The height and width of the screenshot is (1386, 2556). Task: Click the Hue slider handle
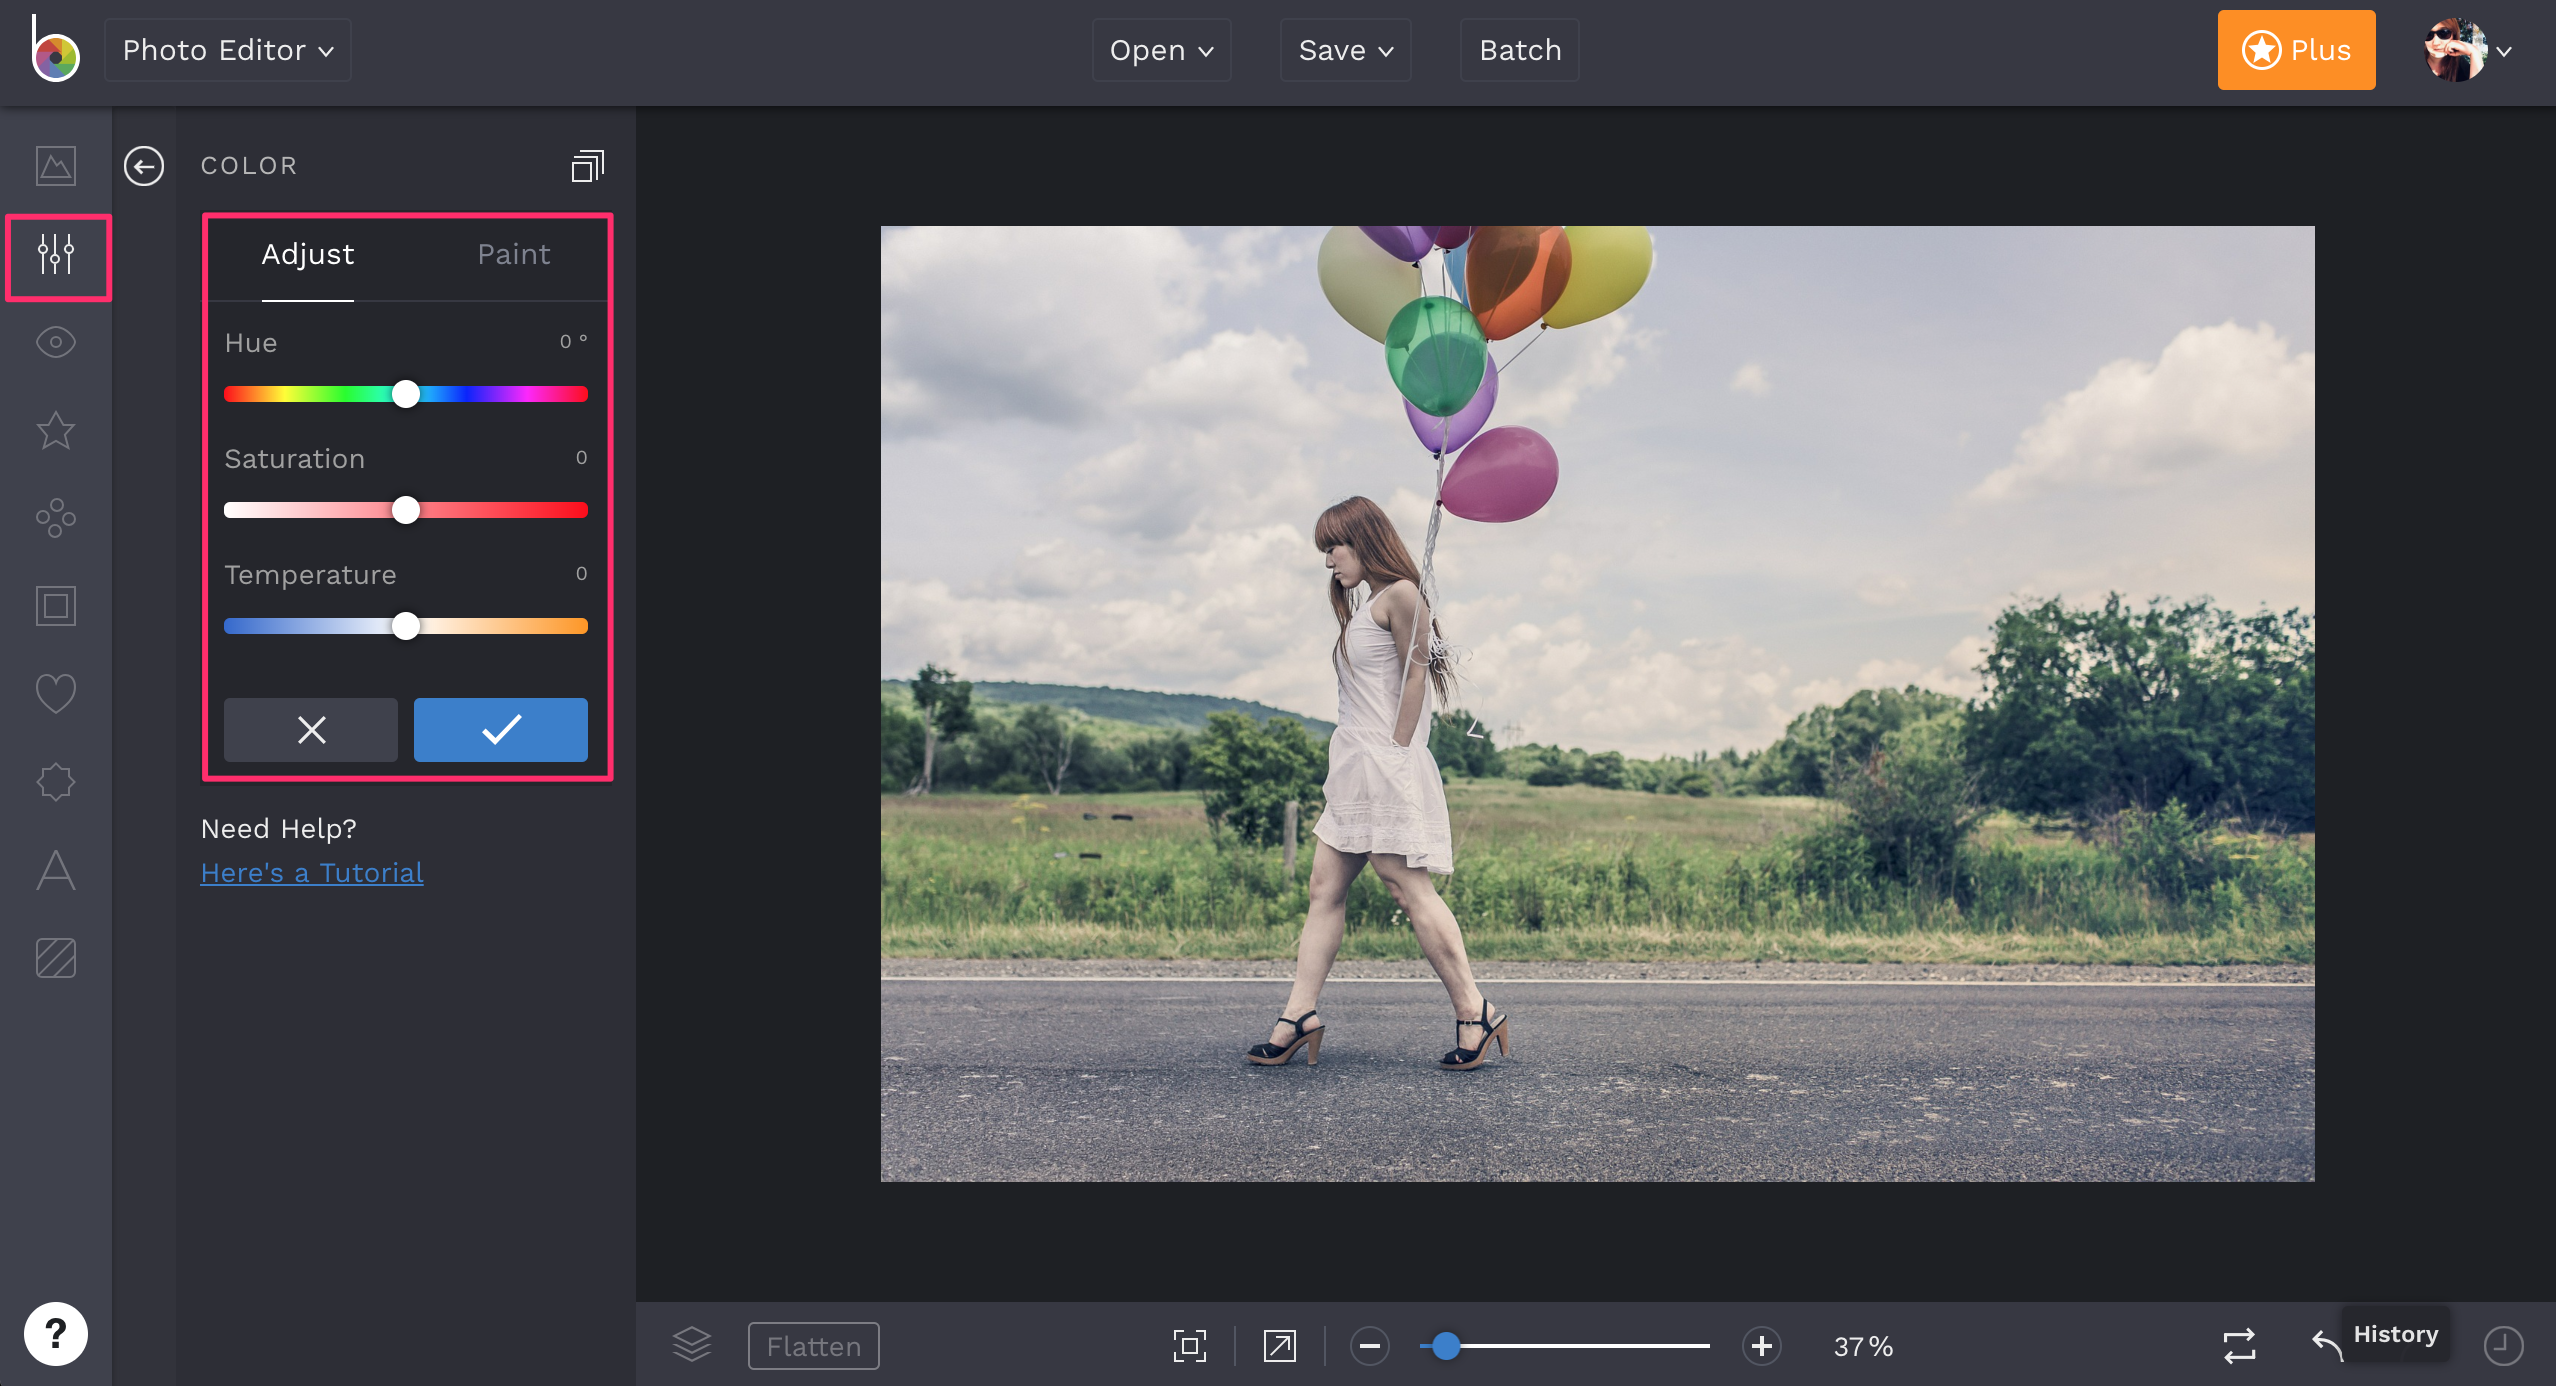(x=406, y=394)
